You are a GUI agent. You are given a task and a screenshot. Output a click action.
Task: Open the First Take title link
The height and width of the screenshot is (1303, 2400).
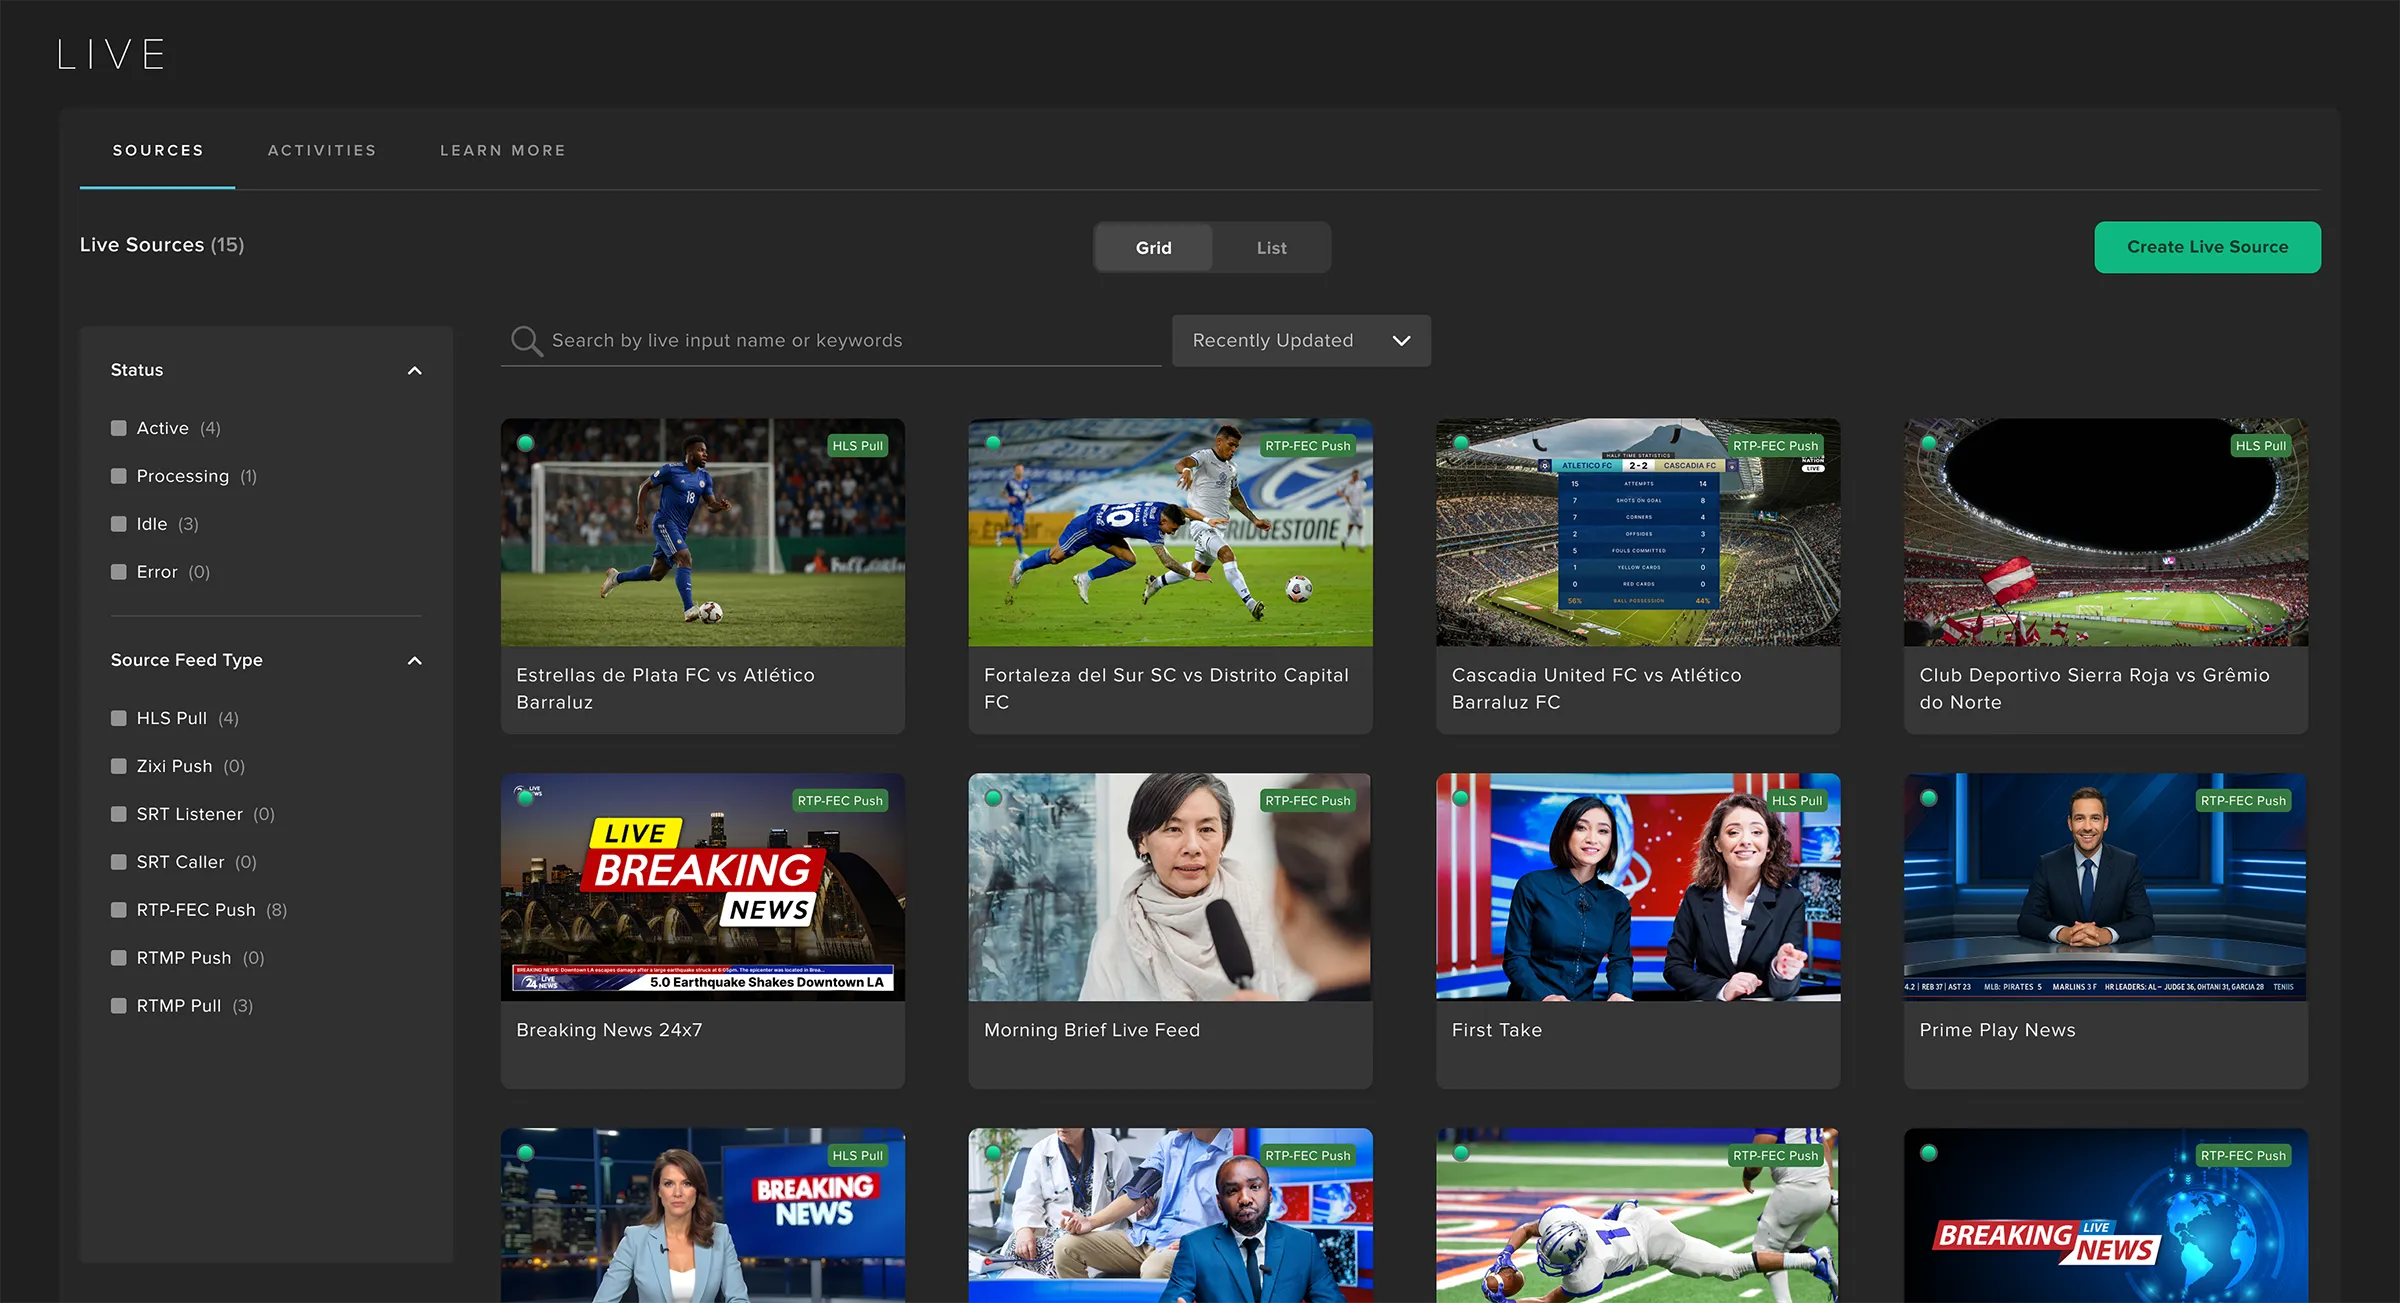pyautogui.click(x=1496, y=1030)
